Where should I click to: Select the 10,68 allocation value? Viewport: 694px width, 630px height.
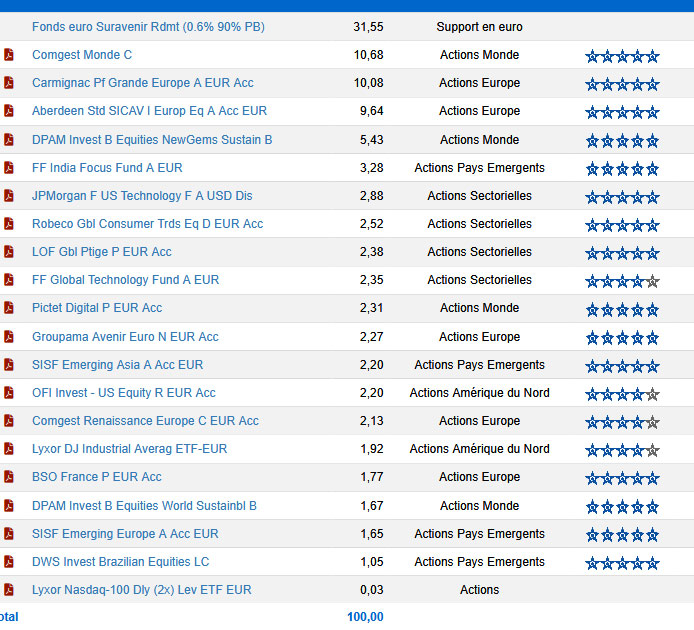(x=368, y=55)
